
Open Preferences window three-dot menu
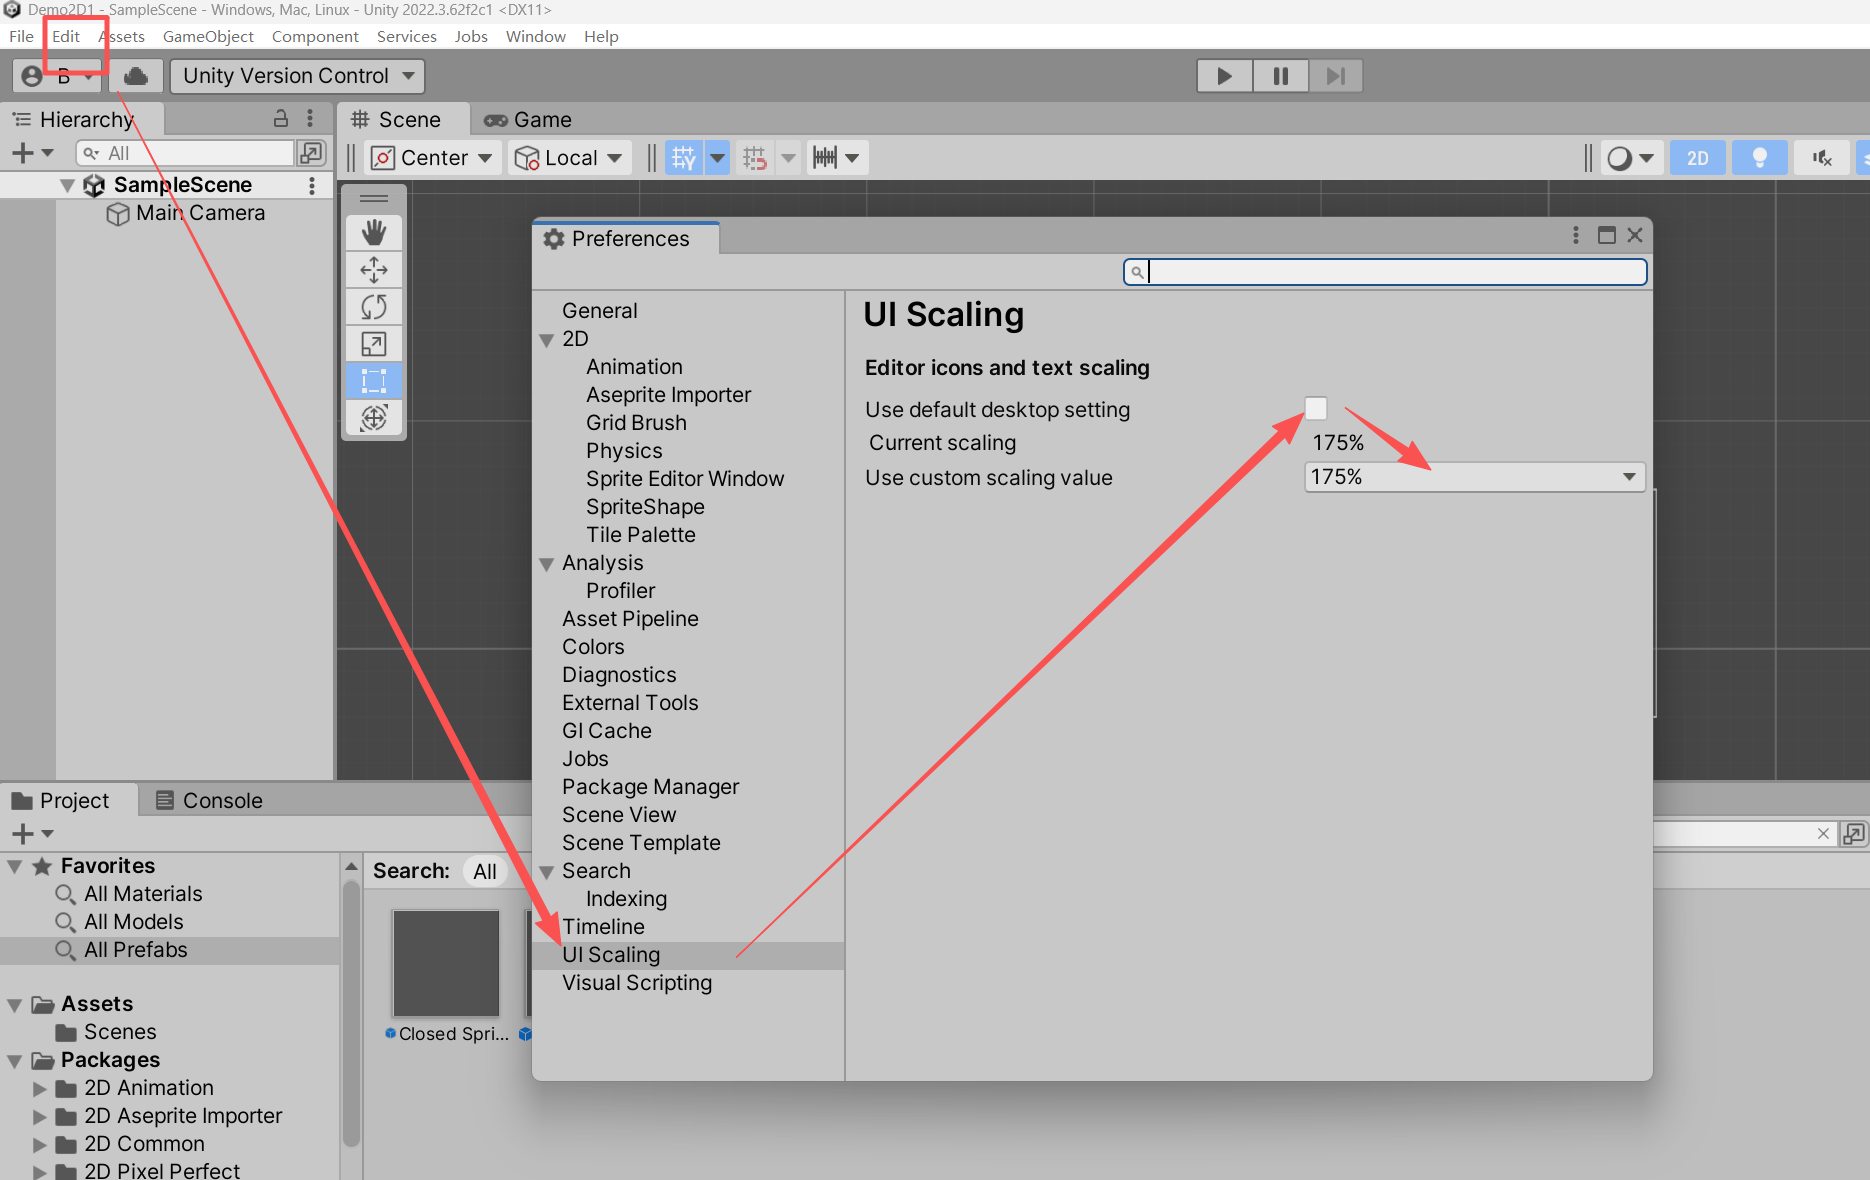coord(1576,235)
